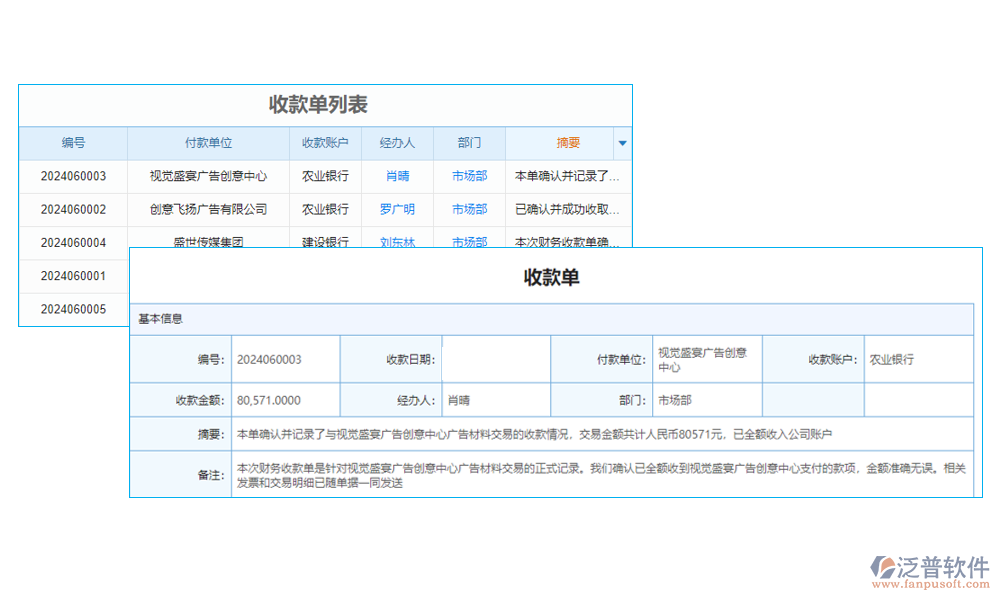Select operator 肖晴 in the list
The height and width of the screenshot is (600, 1000).
(397, 176)
